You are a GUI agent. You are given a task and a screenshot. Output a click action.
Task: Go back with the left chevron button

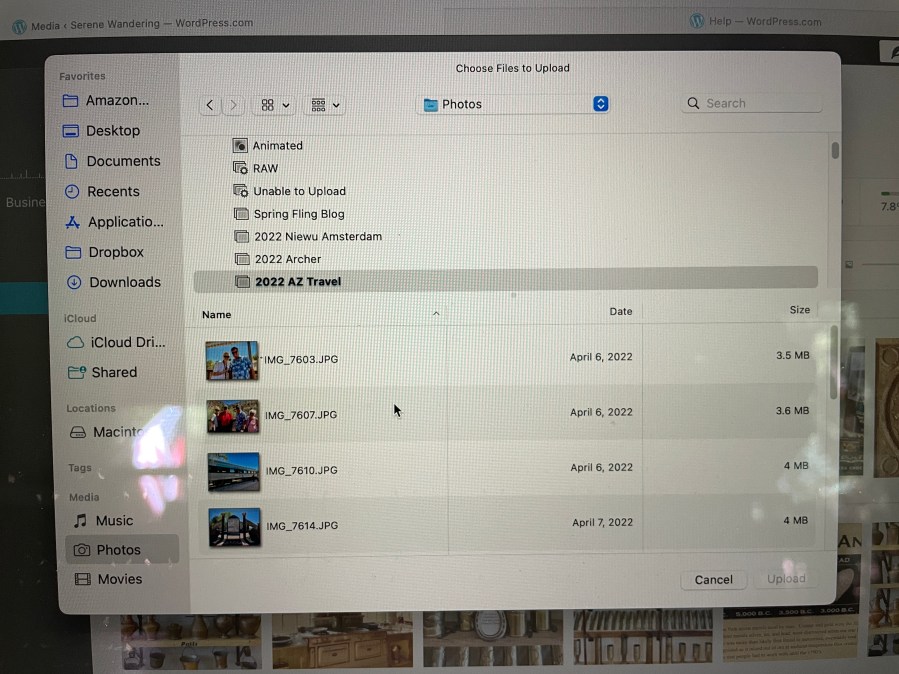pyautogui.click(x=210, y=105)
